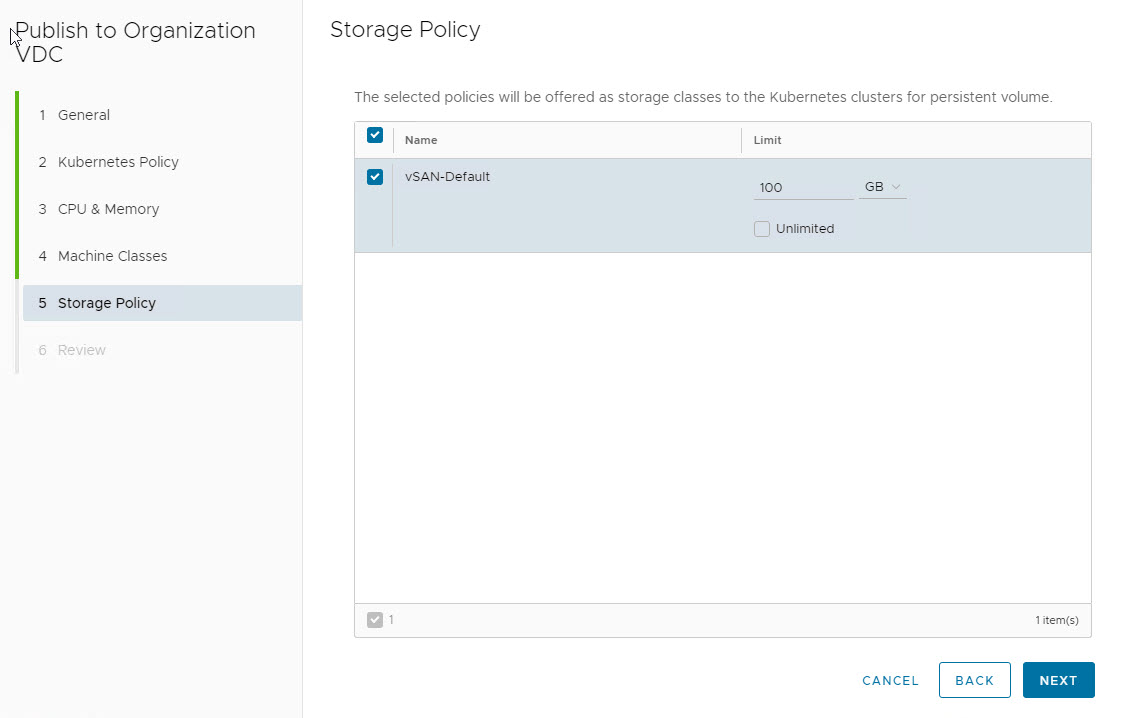The image size is (1136, 718).
Task: Cancel the publish wizard
Action: tap(890, 680)
